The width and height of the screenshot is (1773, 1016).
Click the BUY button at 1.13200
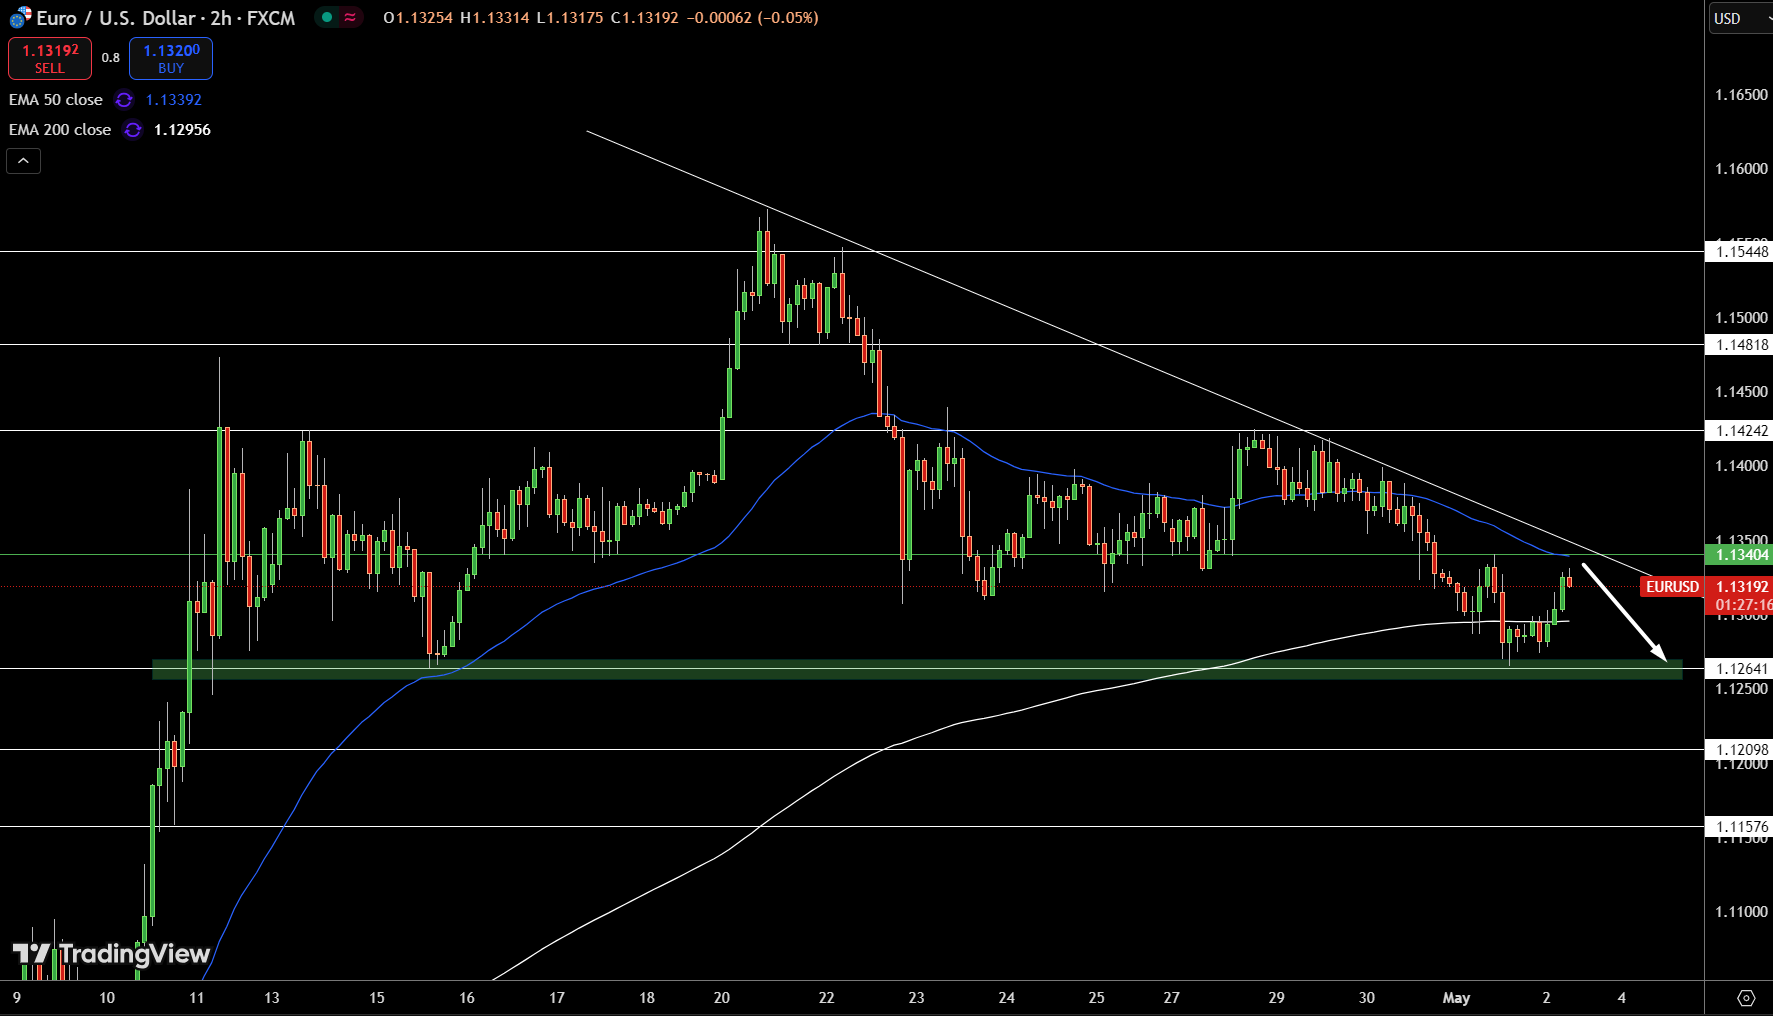click(171, 59)
